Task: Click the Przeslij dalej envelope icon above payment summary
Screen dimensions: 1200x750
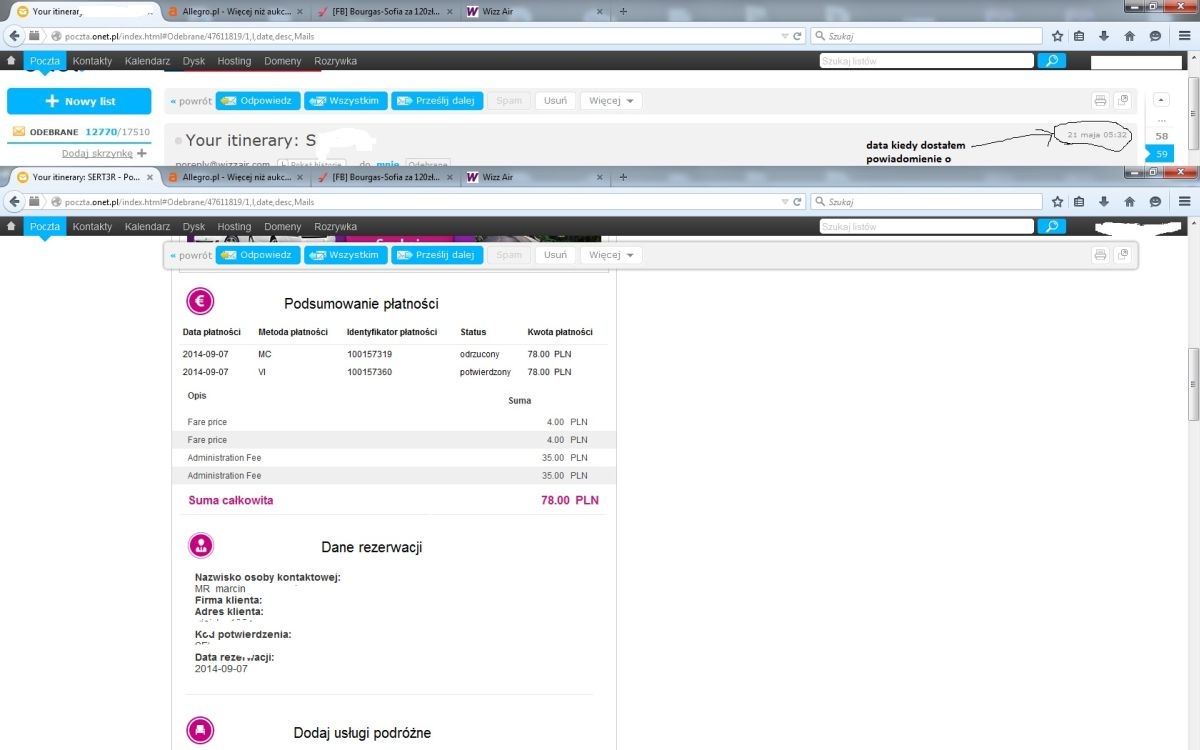Action: click(404, 255)
